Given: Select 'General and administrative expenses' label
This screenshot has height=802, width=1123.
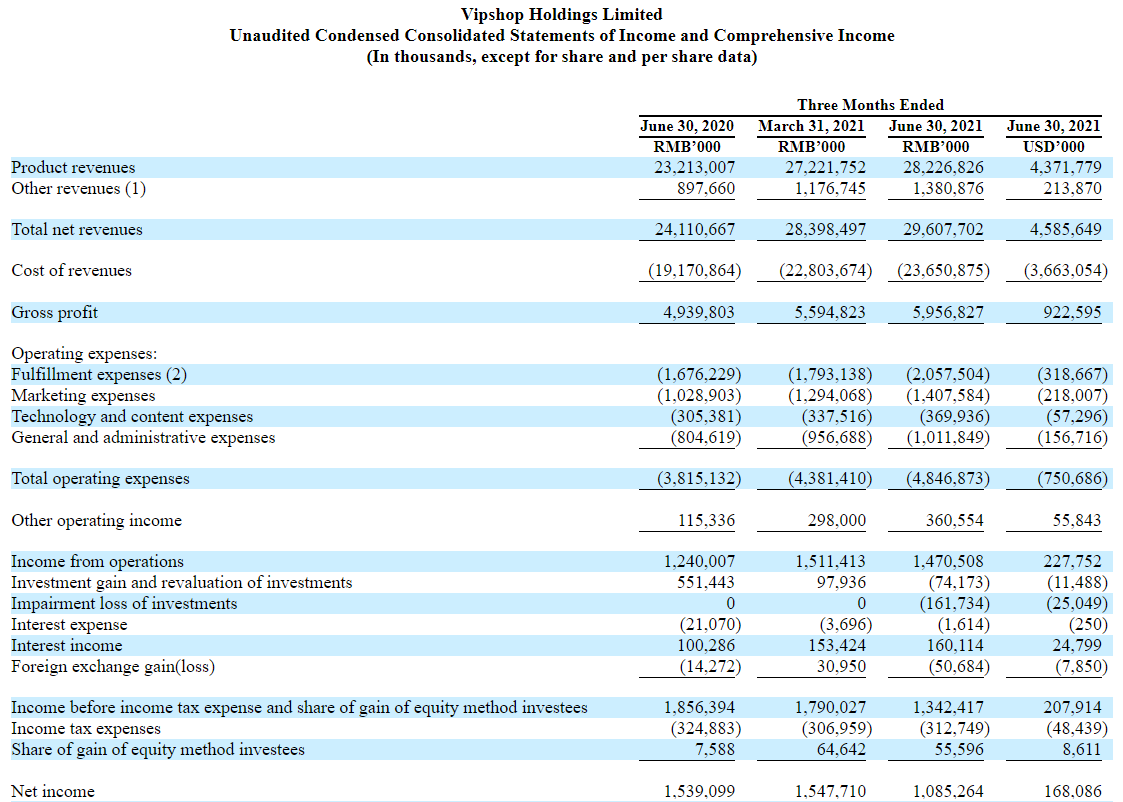Looking at the screenshot, I should (x=143, y=438).
